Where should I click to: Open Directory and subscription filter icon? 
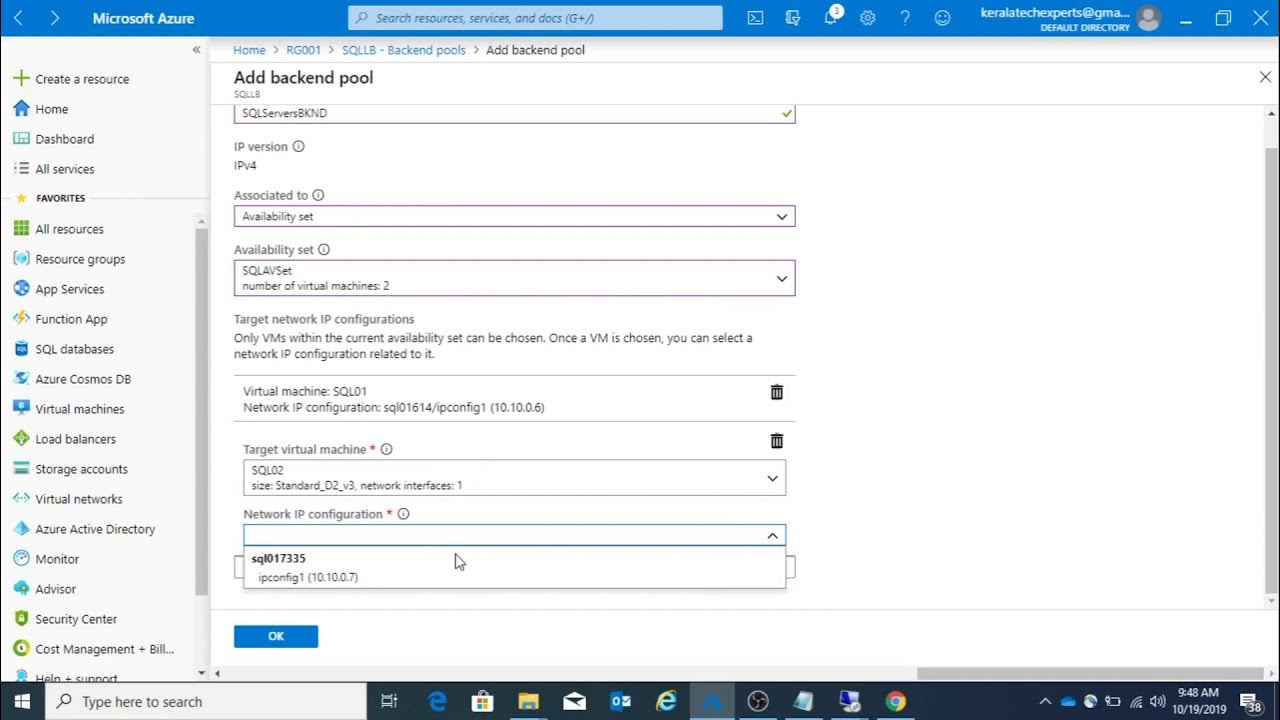coord(793,18)
